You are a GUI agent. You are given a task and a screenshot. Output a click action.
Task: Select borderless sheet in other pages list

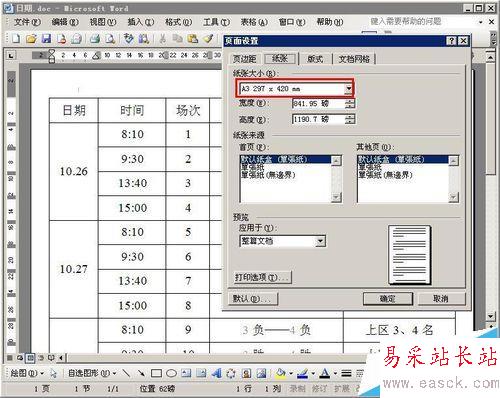click(403, 175)
